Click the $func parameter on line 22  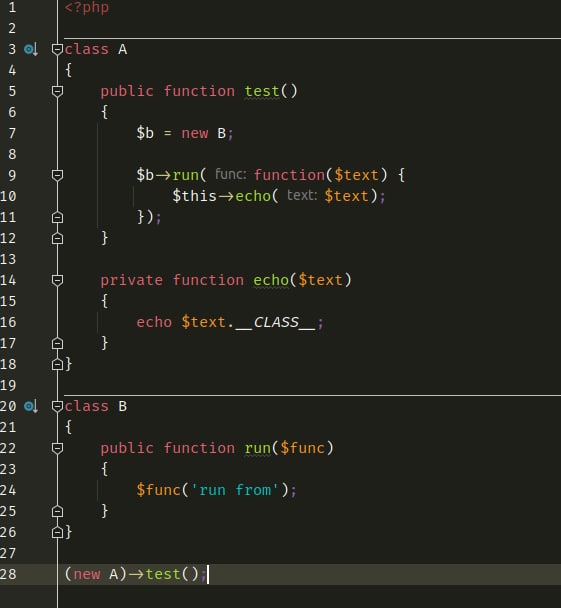click(x=302, y=448)
